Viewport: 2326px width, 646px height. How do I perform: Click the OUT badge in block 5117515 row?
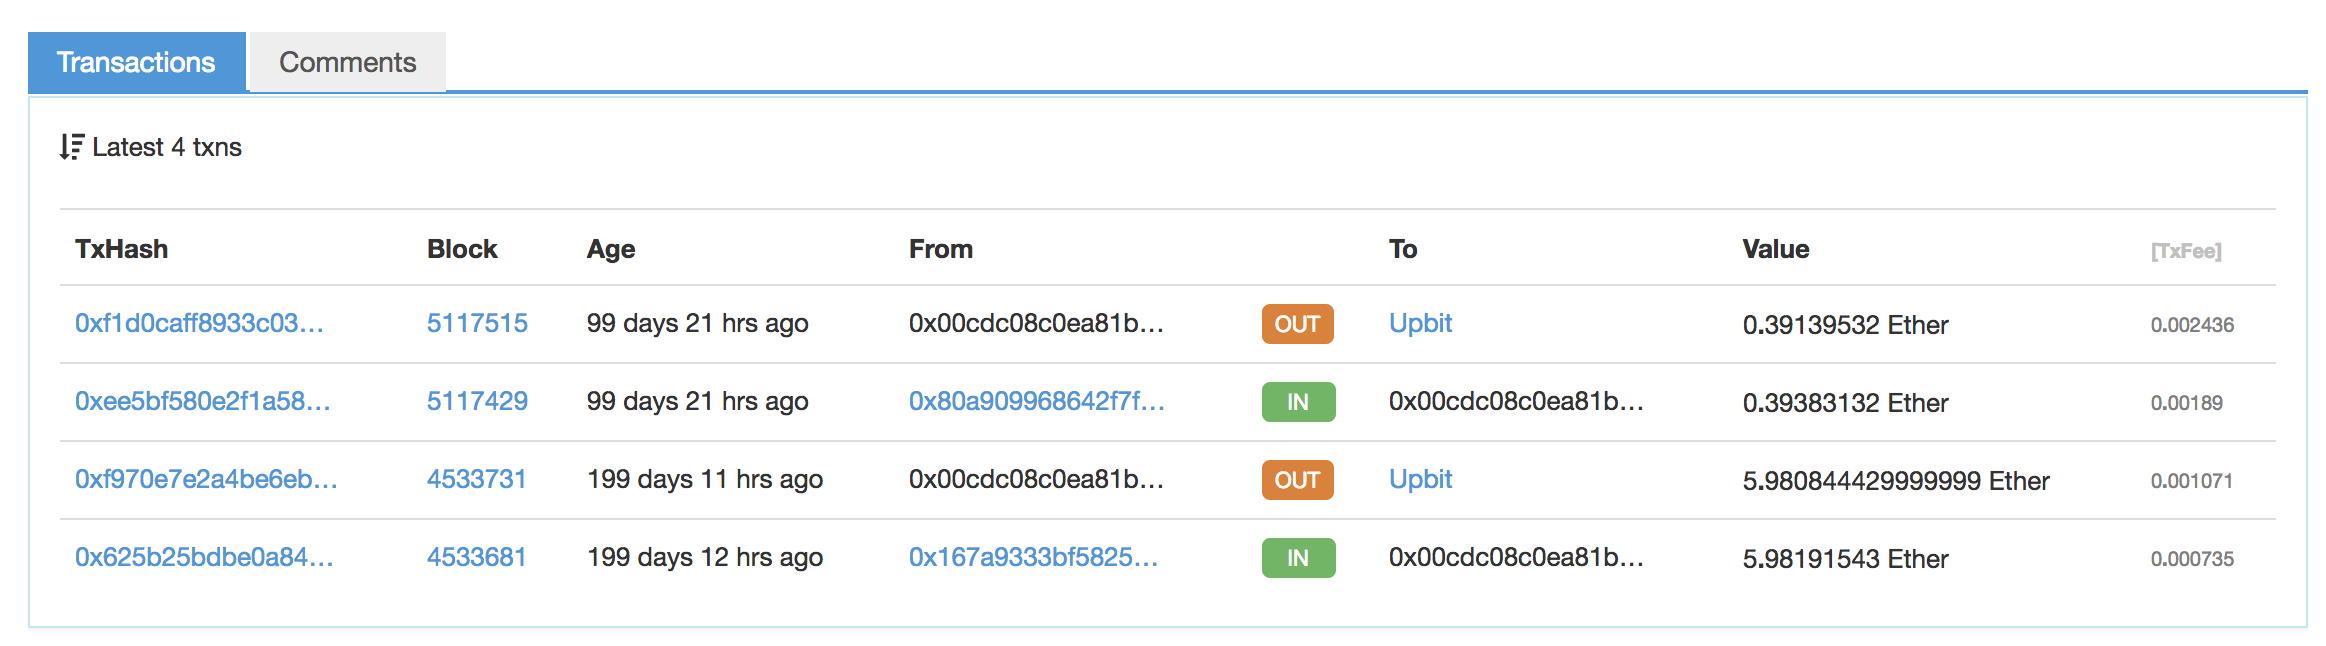click(x=1297, y=324)
